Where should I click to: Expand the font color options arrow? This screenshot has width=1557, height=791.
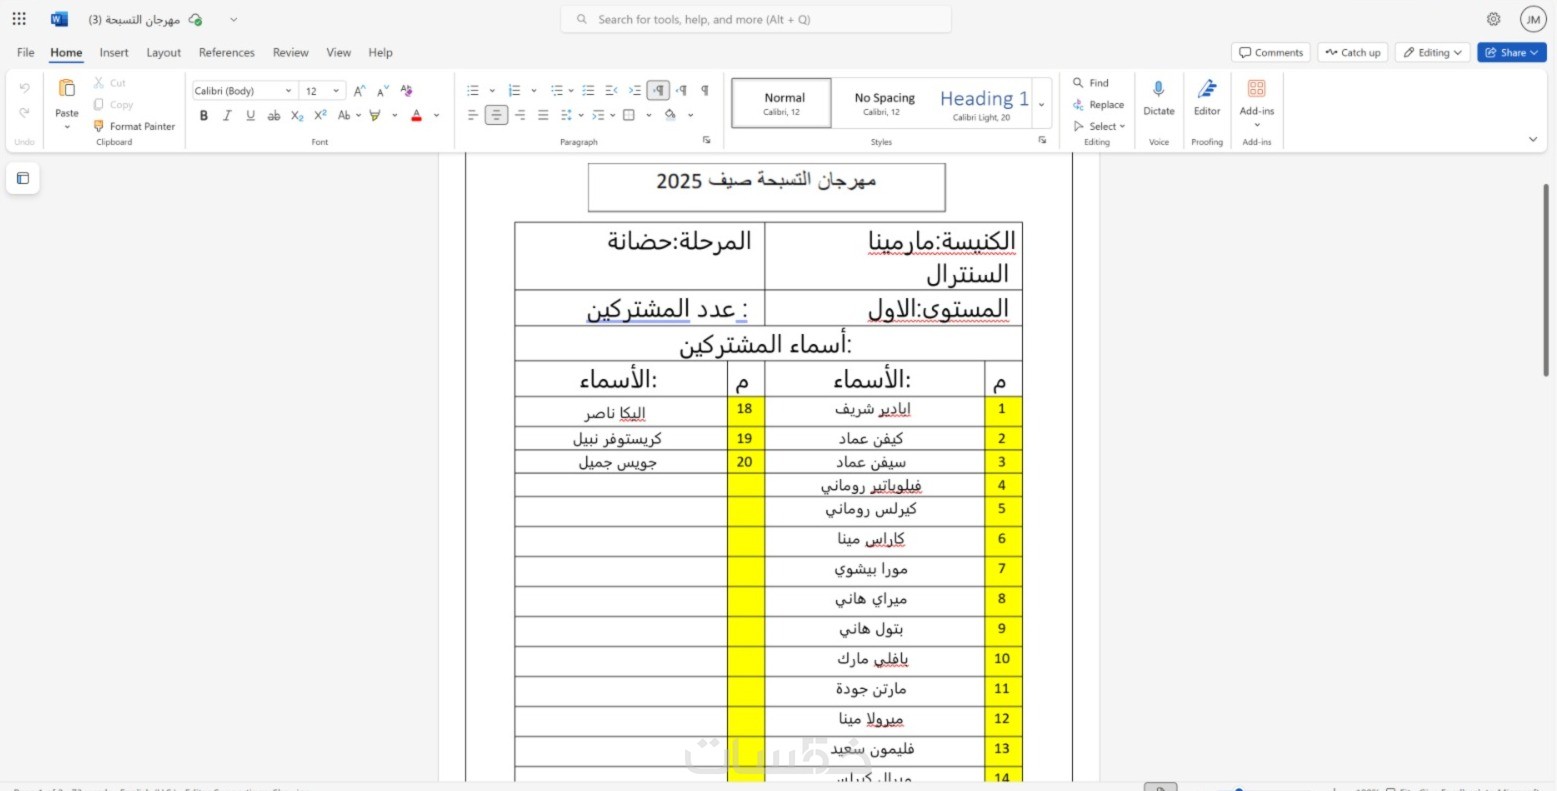point(436,115)
